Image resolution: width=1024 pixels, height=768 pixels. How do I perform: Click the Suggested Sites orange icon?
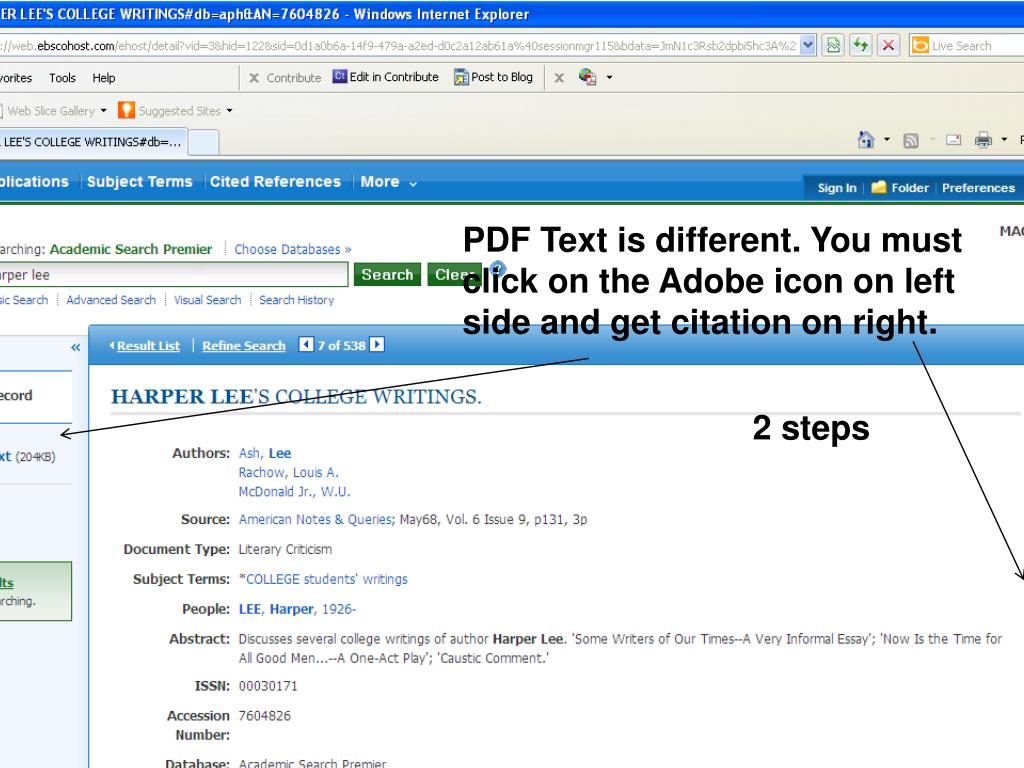[x=126, y=110]
